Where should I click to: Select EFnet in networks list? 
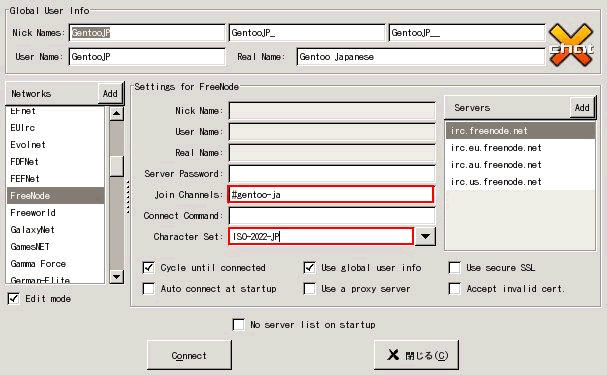coord(55,111)
